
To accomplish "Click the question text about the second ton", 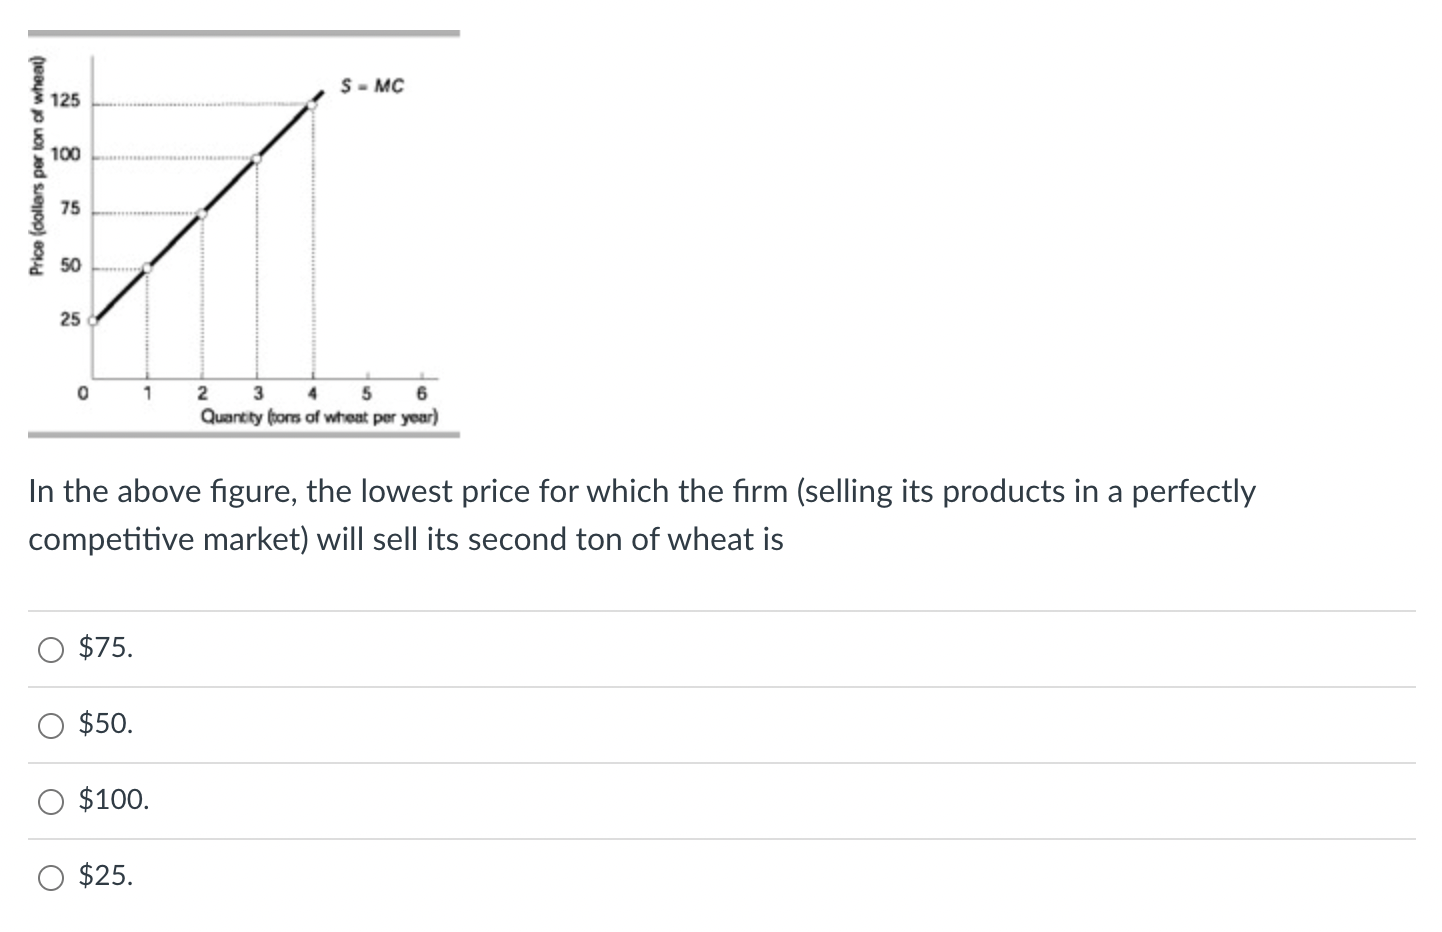I will point(641,515).
